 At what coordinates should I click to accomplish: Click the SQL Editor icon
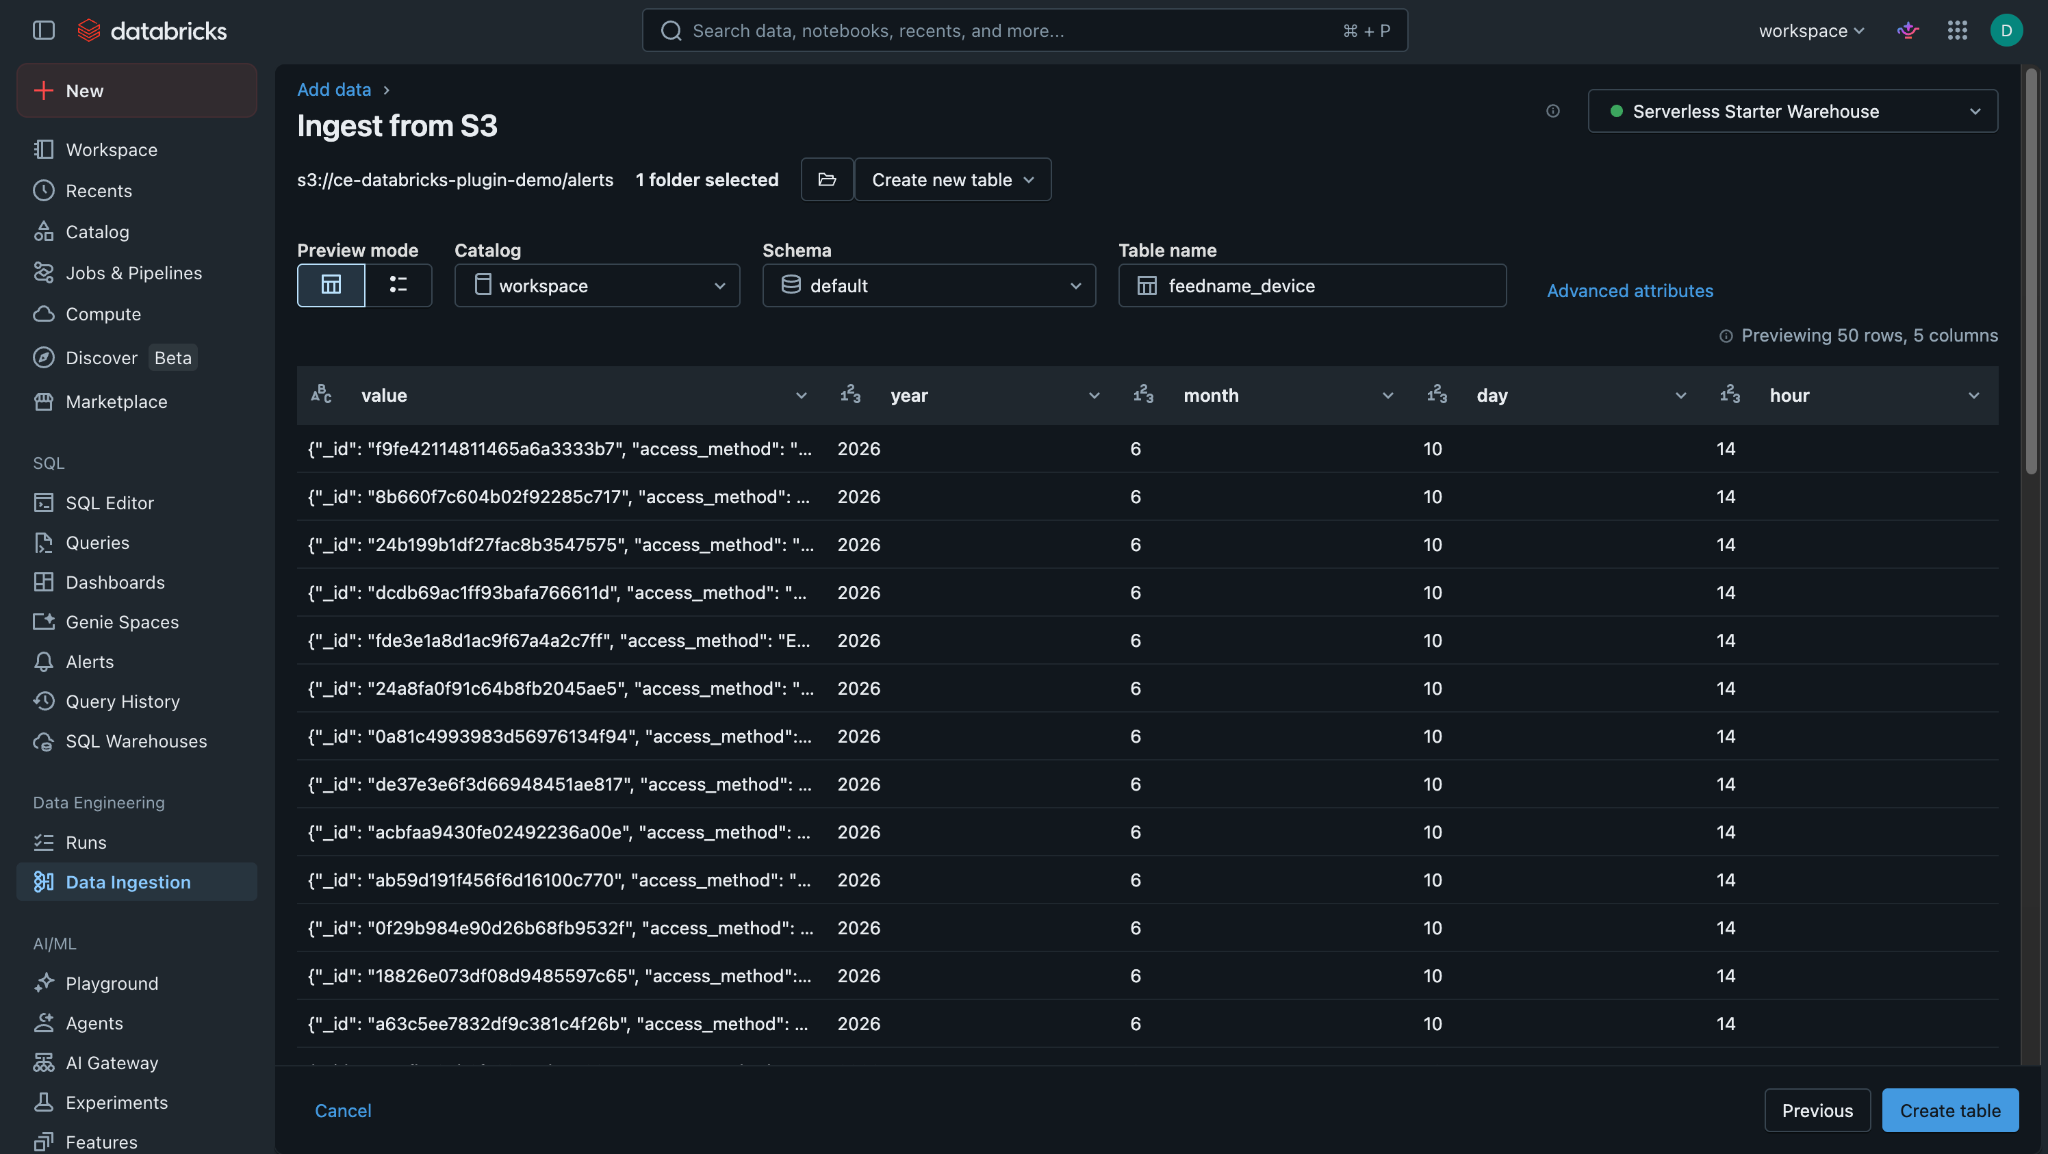coord(44,502)
